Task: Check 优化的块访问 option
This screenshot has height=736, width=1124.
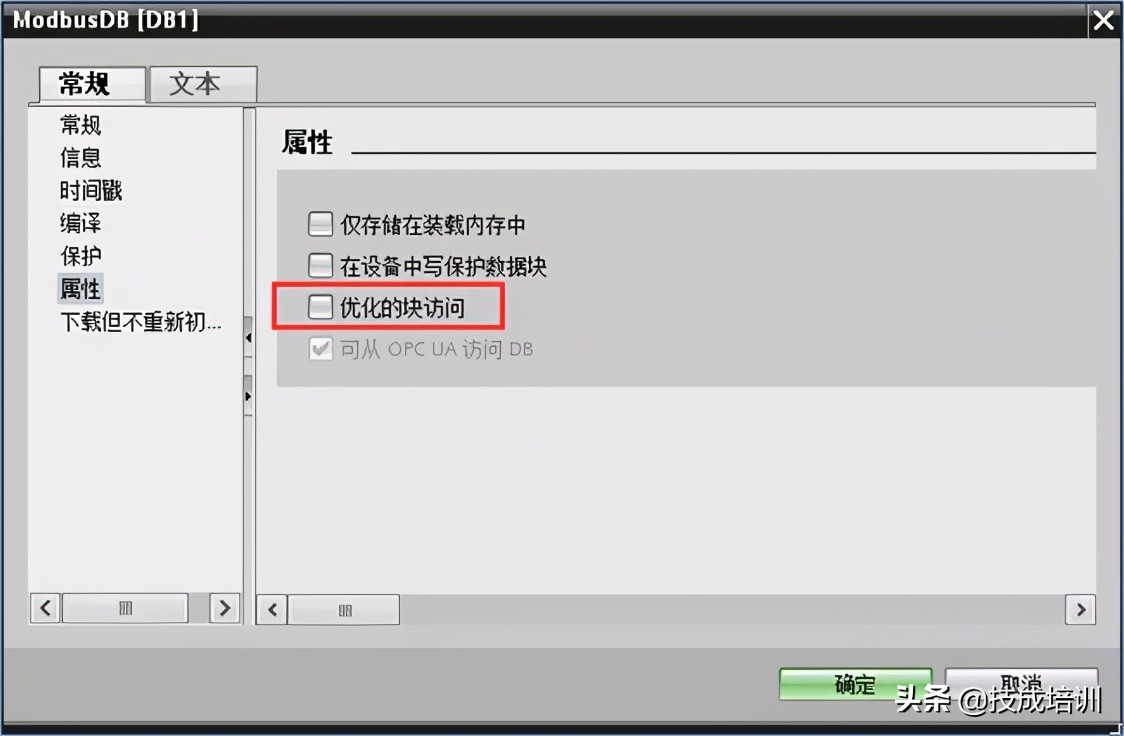Action: 320,307
